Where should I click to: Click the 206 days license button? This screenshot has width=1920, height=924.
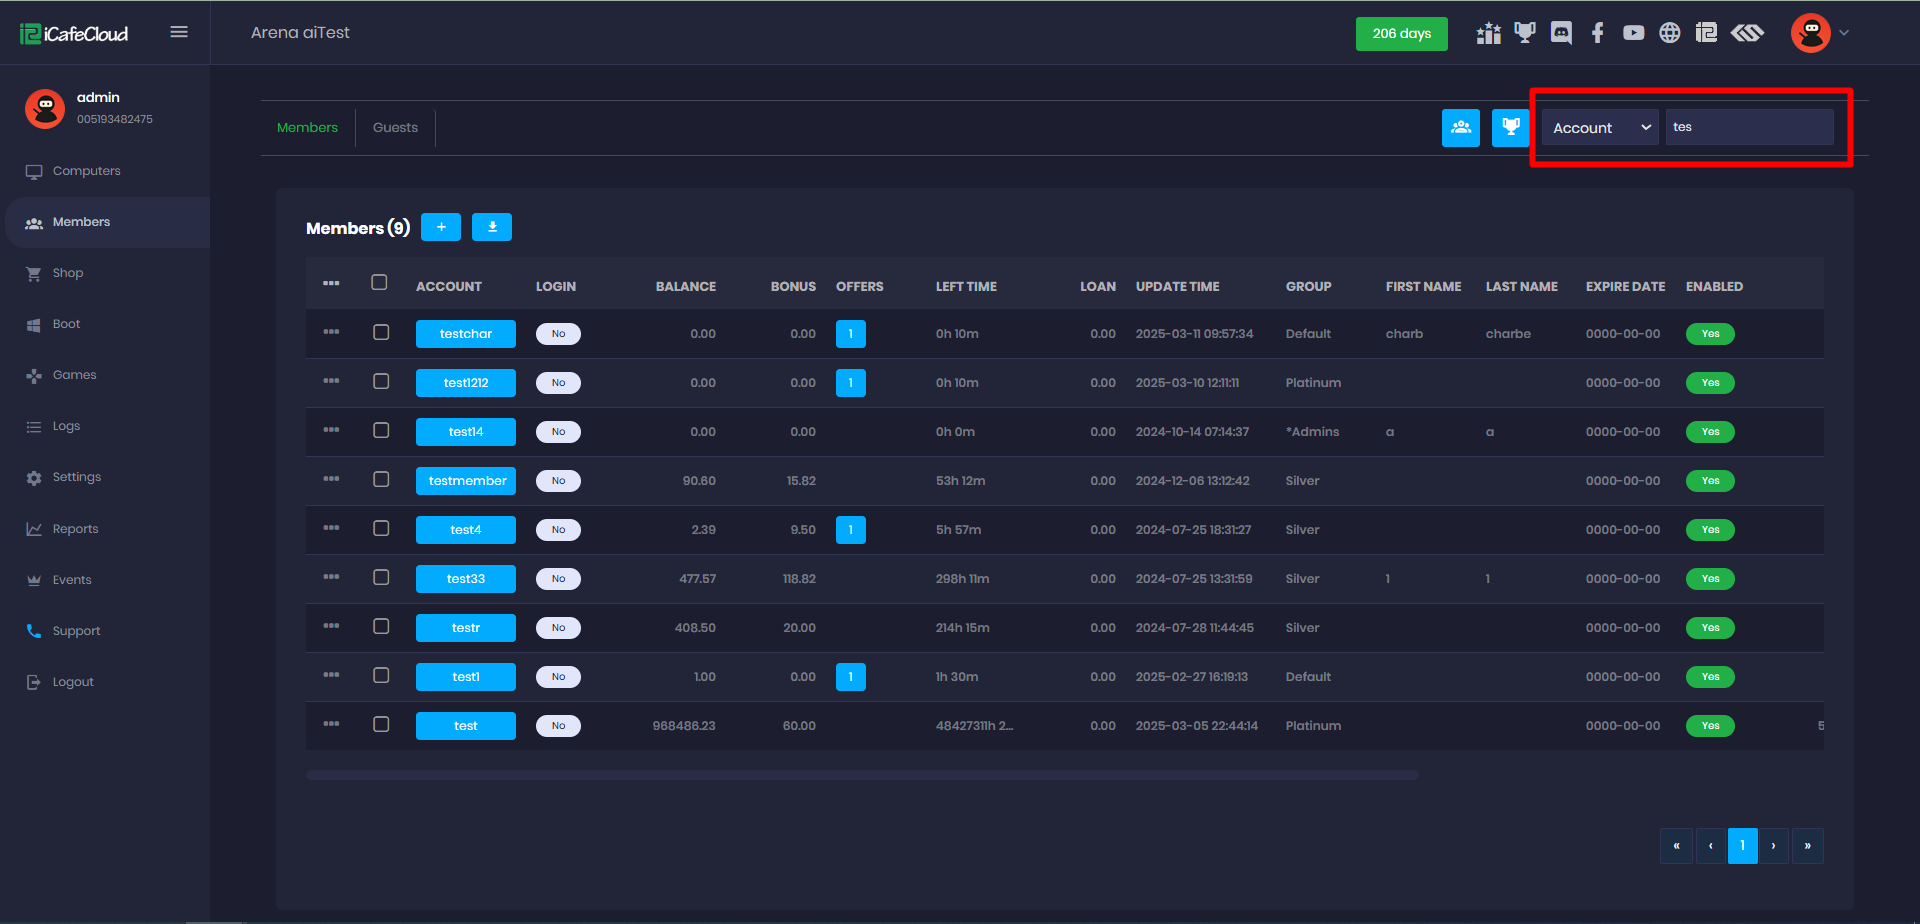[x=1401, y=34]
